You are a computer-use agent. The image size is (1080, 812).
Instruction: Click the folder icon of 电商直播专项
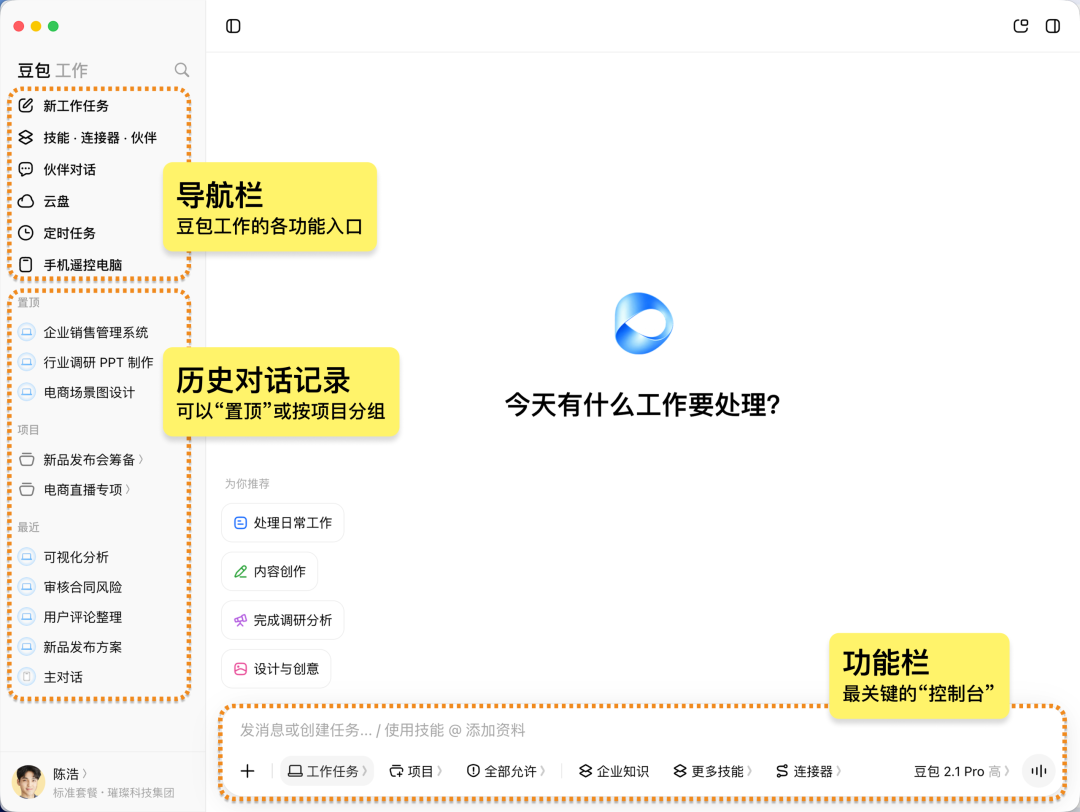[x=27, y=490]
